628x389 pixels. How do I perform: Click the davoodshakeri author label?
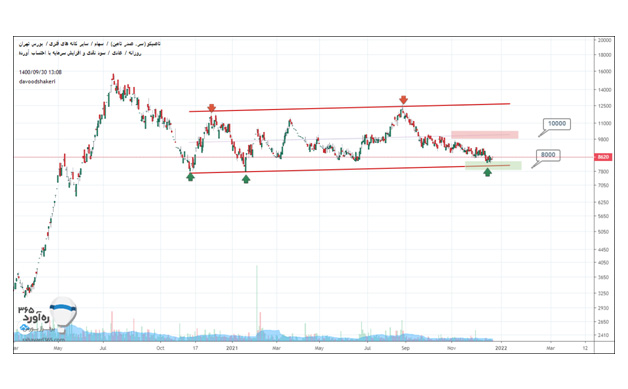[37, 81]
